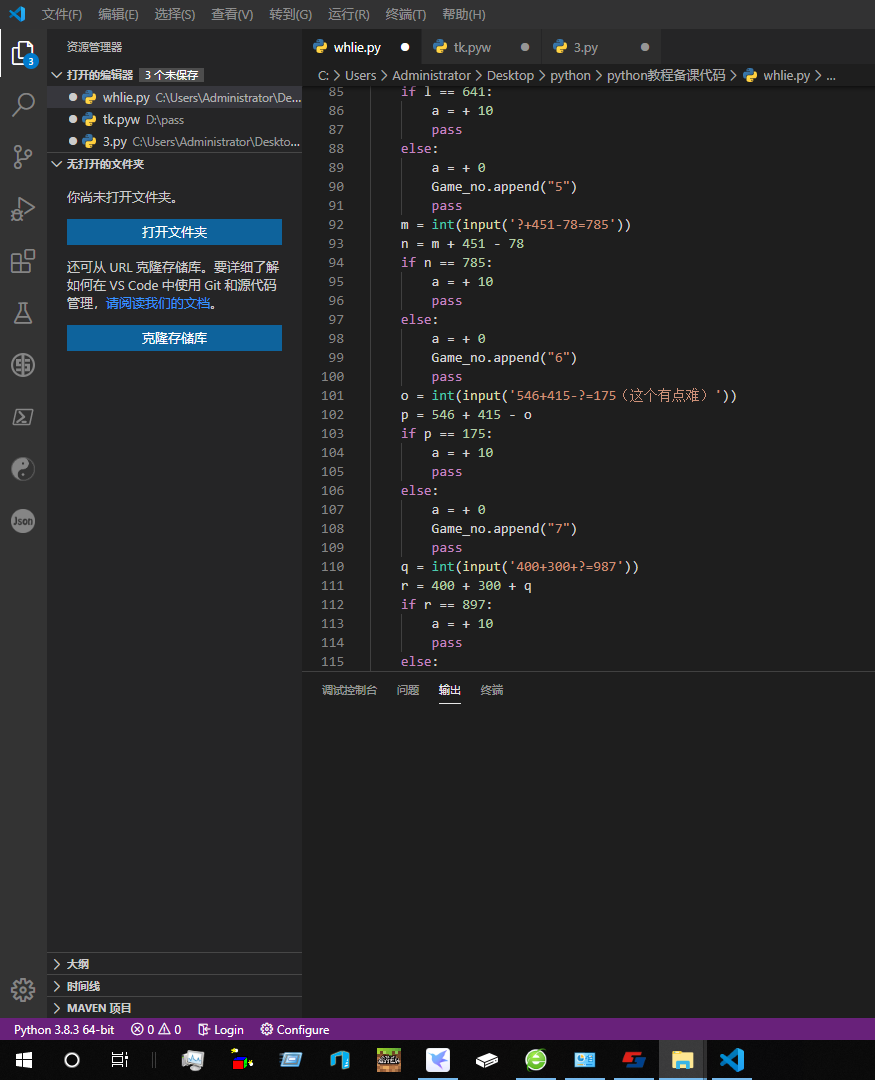Viewport: 875px width, 1080px height.
Task: Follow the read our docs link
Action: click(x=158, y=304)
